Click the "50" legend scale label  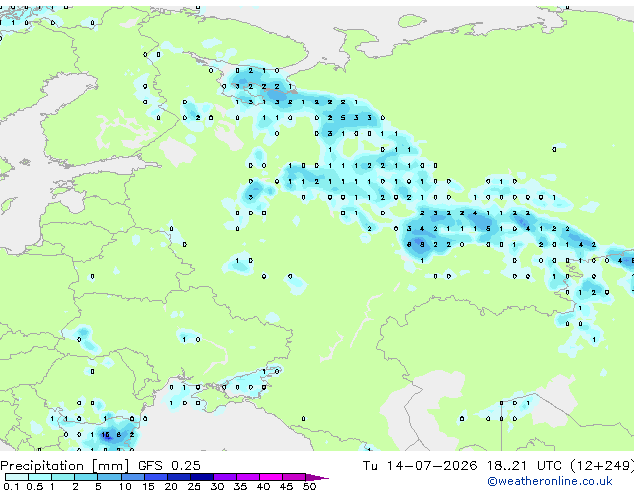(x=310, y=486)
